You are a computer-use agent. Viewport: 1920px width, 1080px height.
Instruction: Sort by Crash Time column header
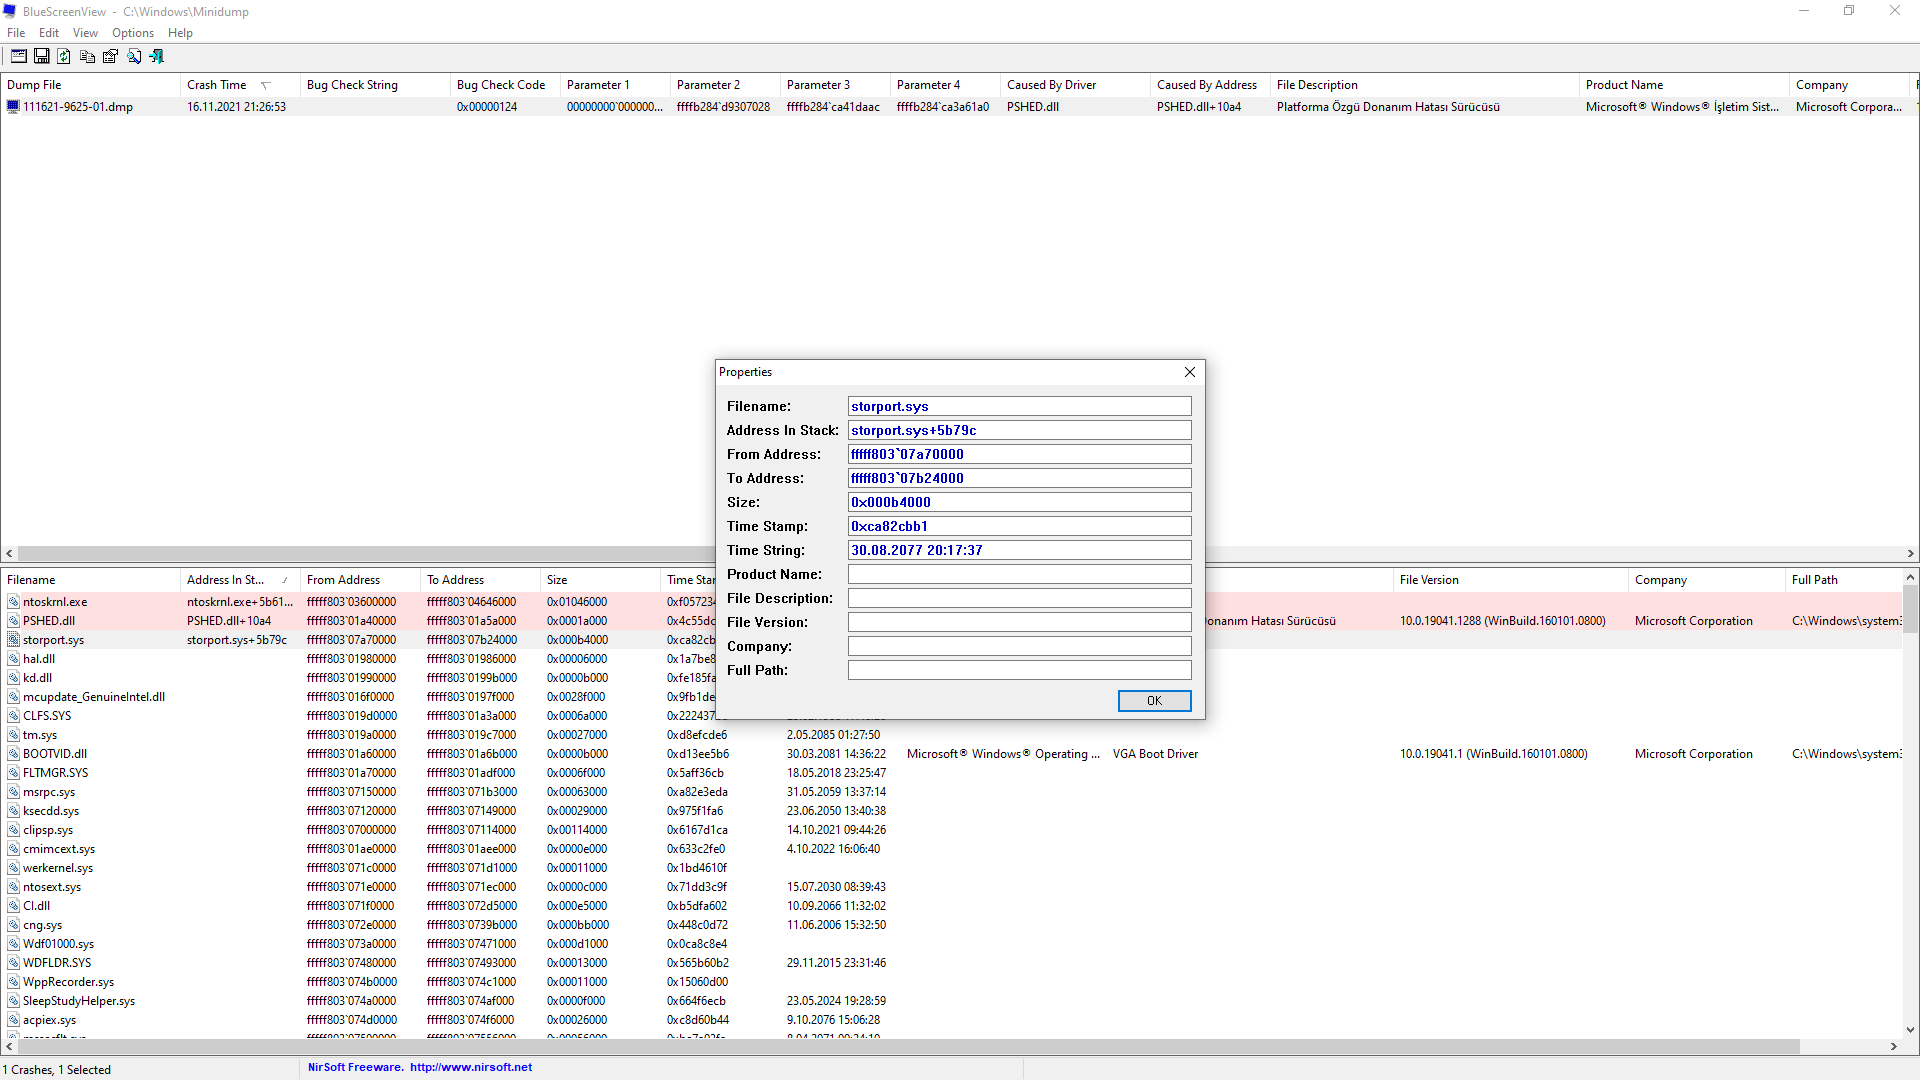pos(216,85)
